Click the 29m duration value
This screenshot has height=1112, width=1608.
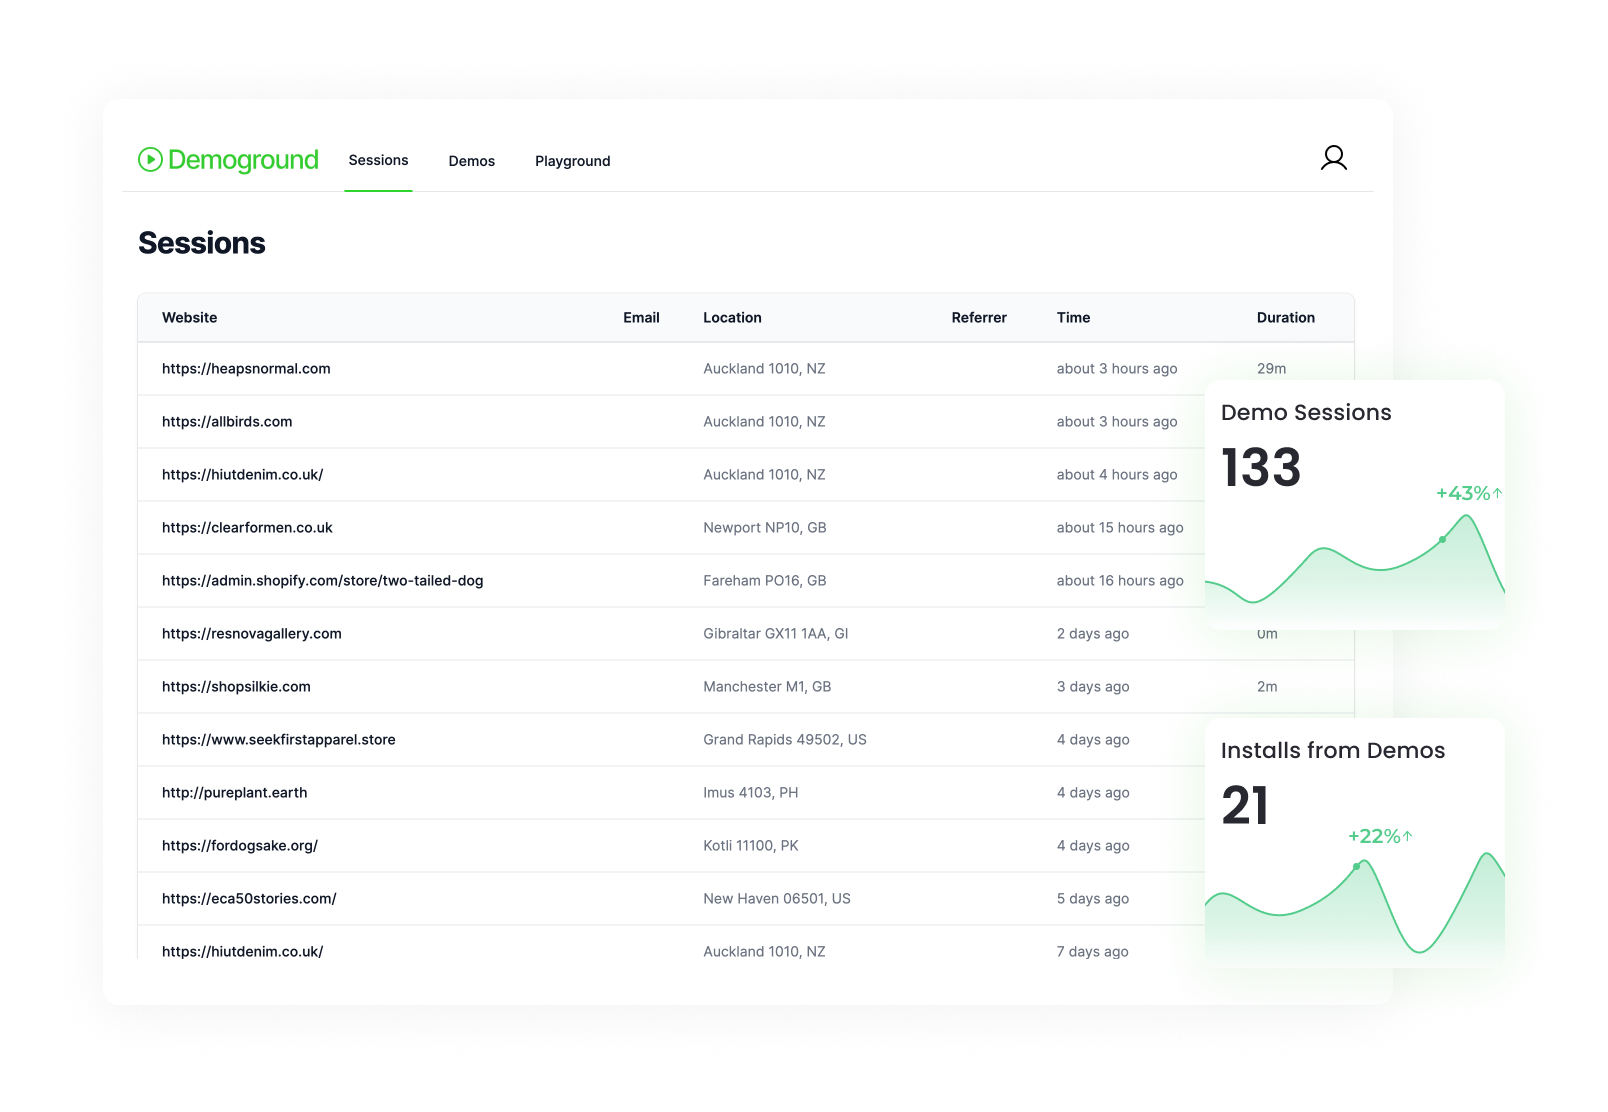tap(1271, 368)
